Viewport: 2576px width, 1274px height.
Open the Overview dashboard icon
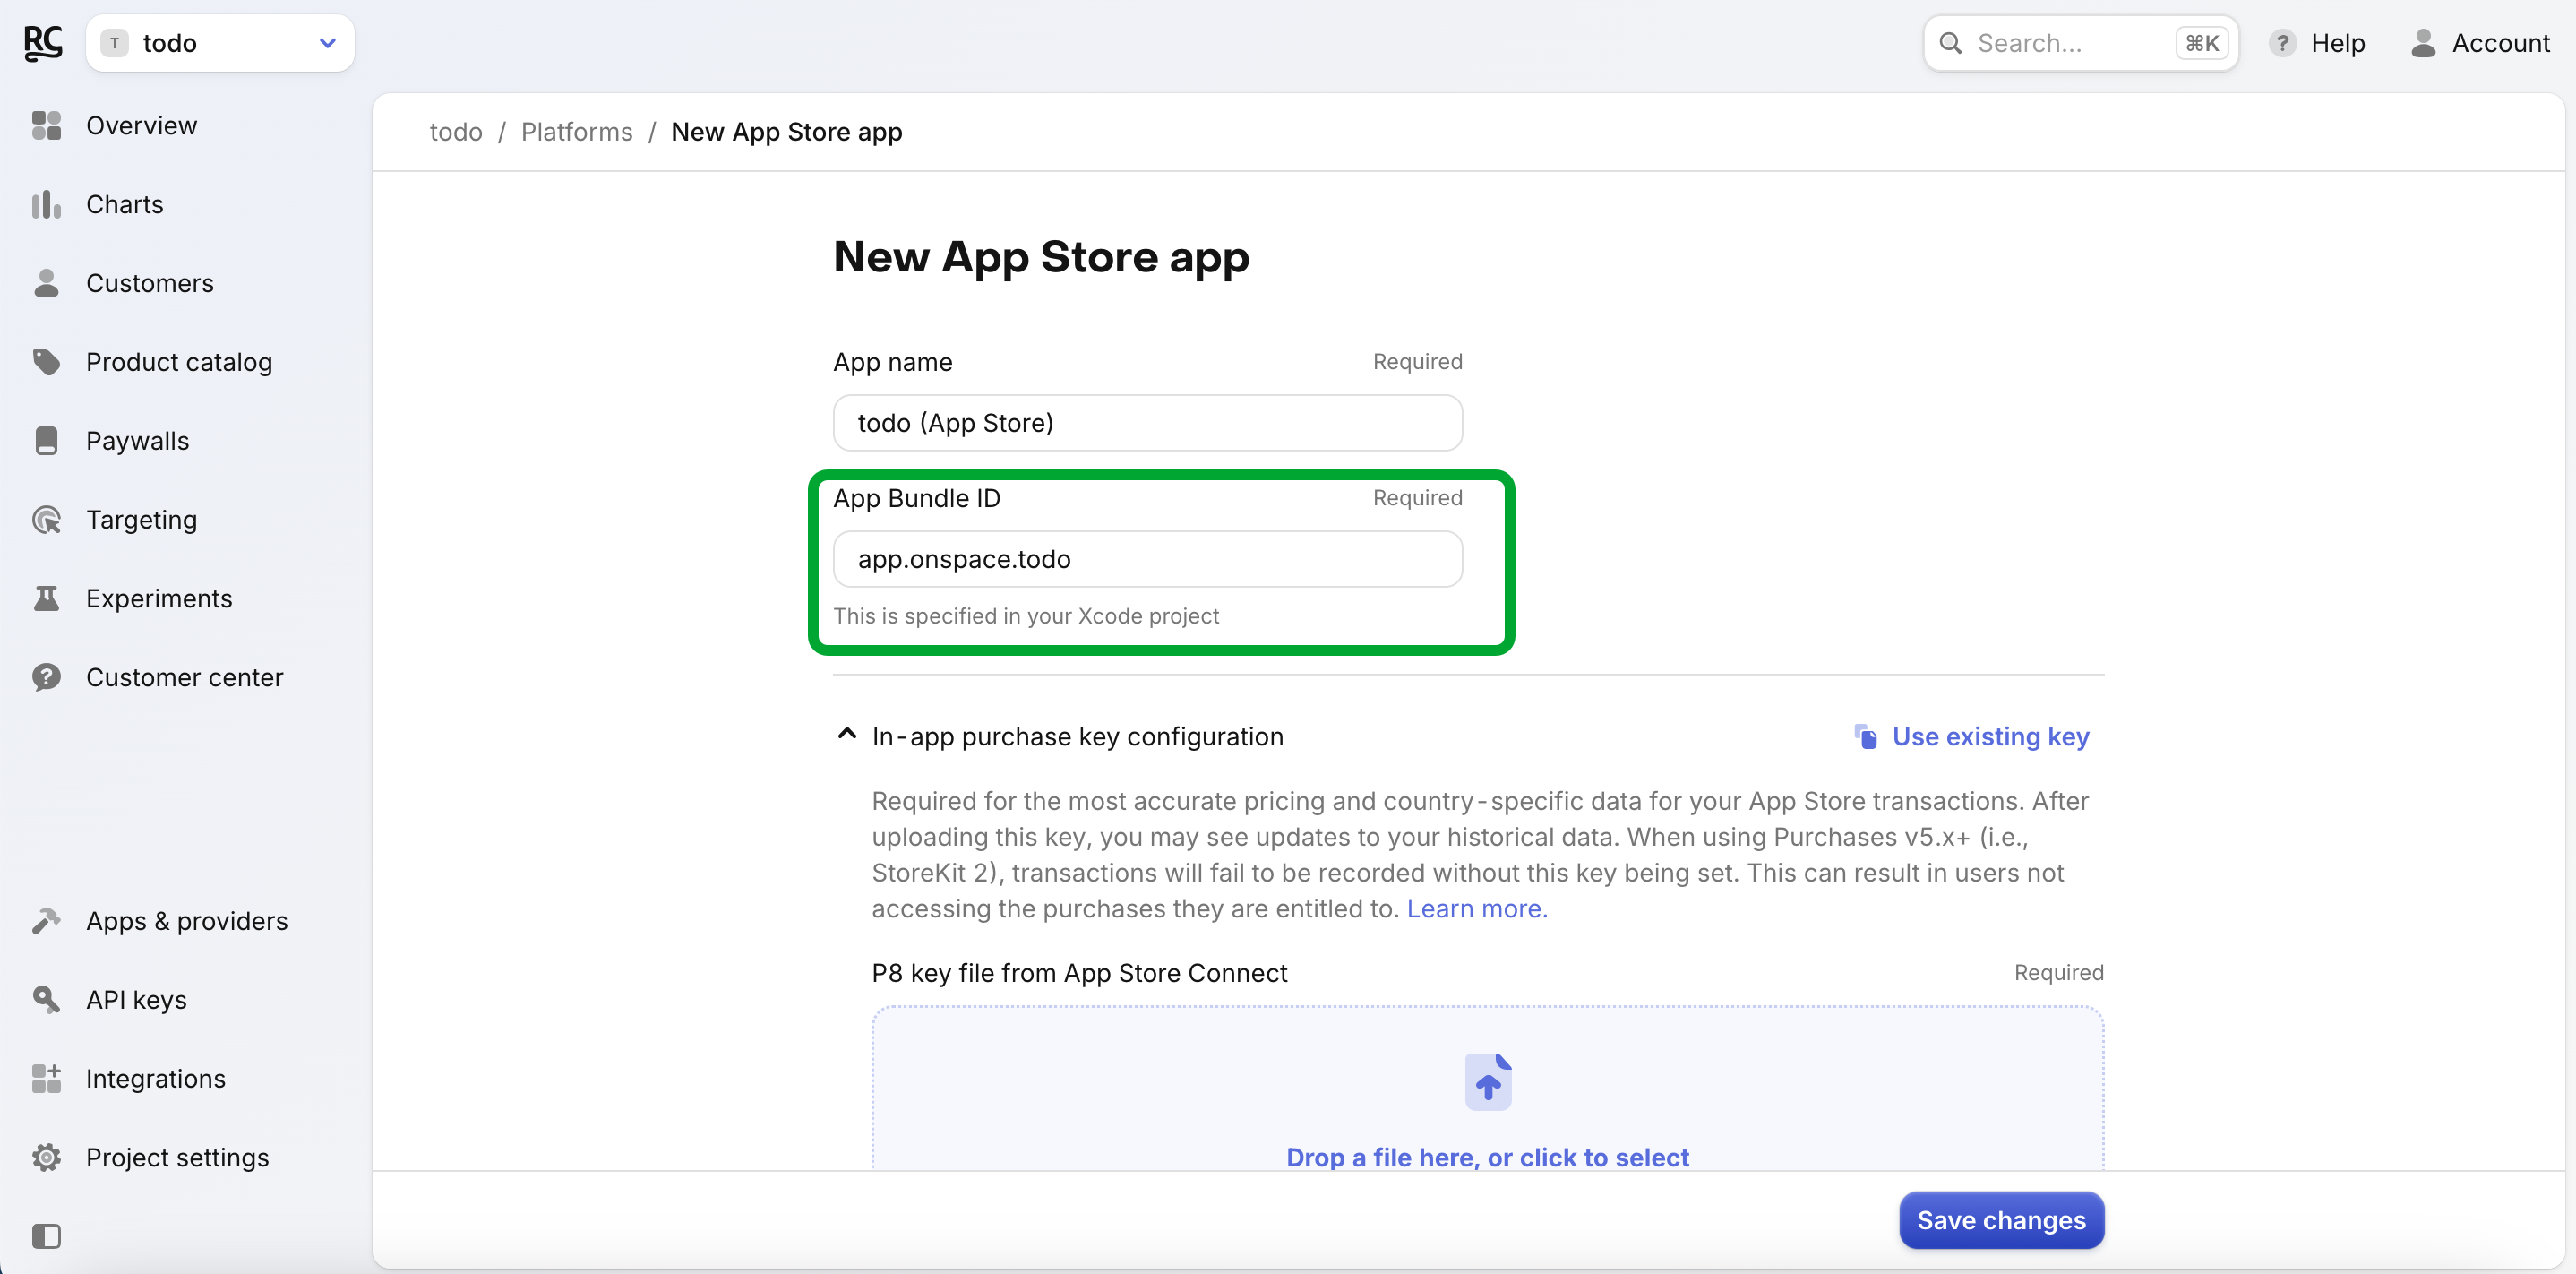tap(46, 125)
